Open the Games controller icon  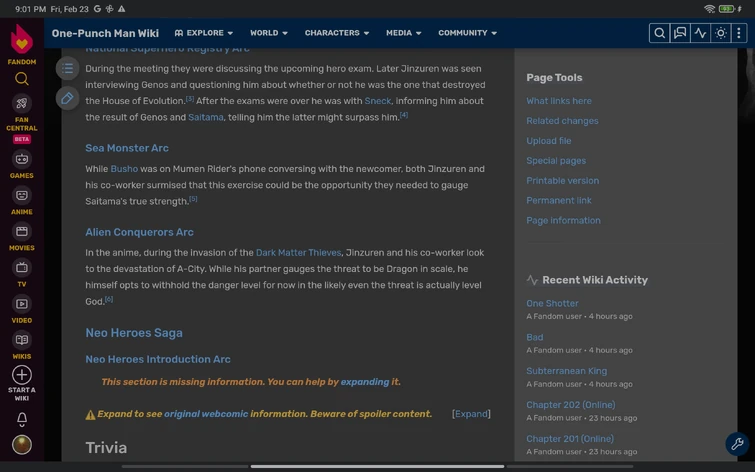point(22,159)
